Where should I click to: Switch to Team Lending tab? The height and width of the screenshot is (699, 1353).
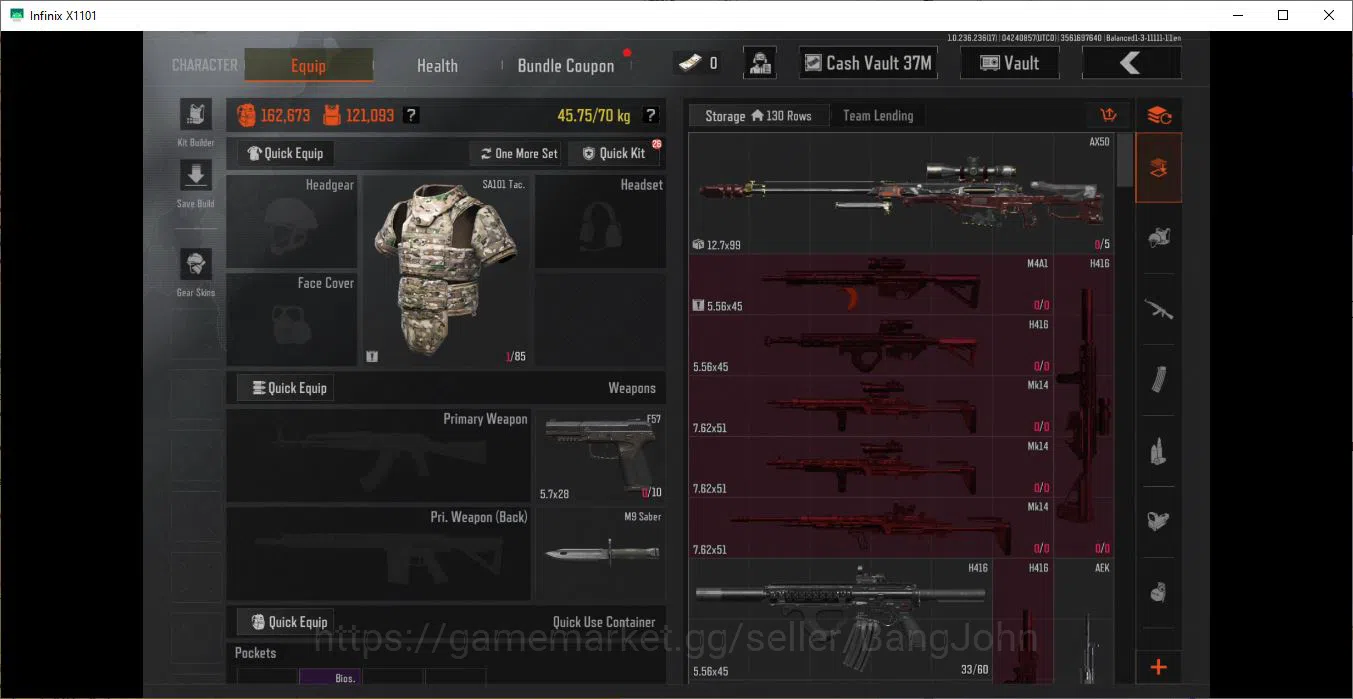878,116
